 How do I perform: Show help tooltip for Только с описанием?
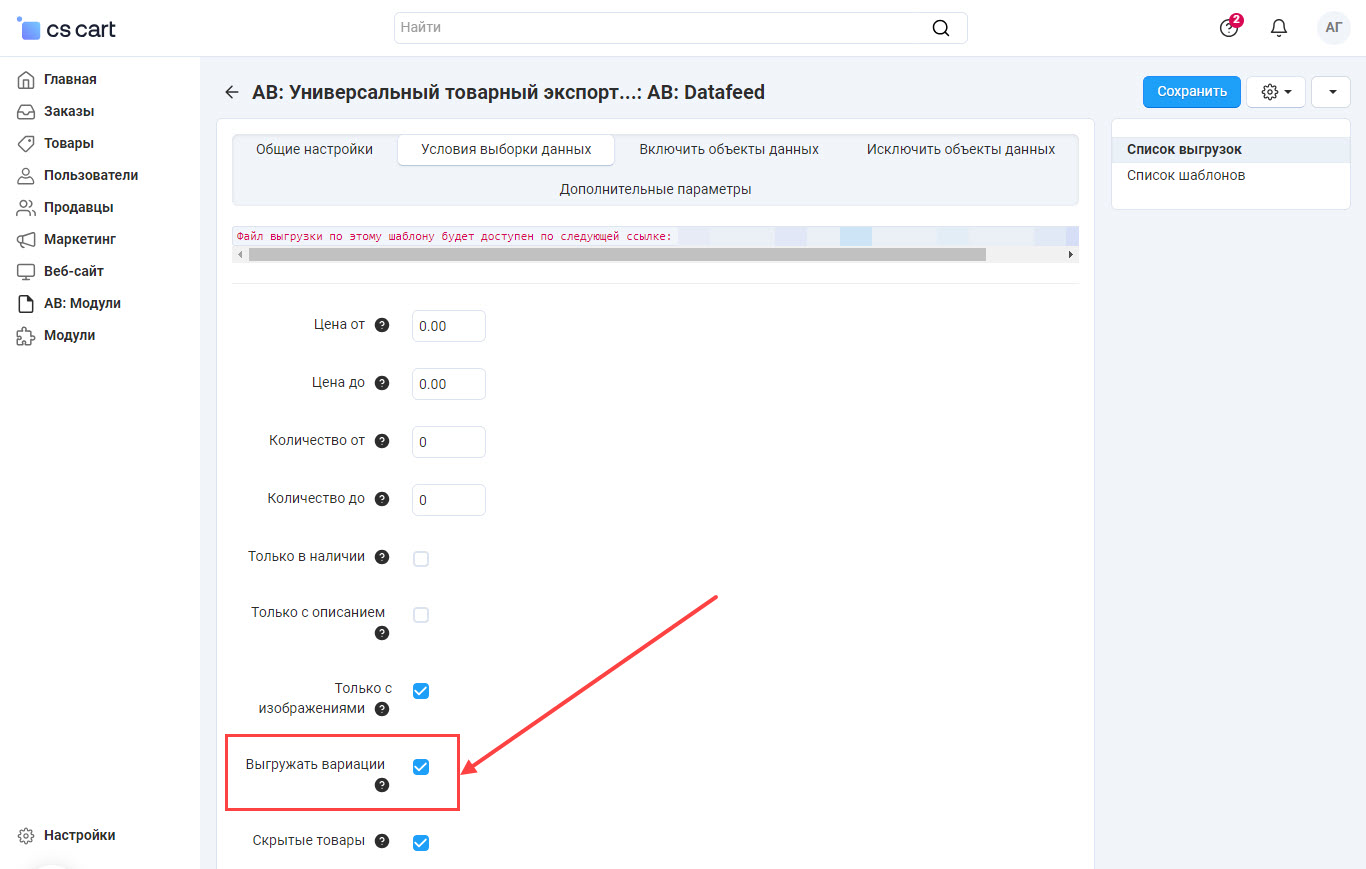tap(381, 633)
